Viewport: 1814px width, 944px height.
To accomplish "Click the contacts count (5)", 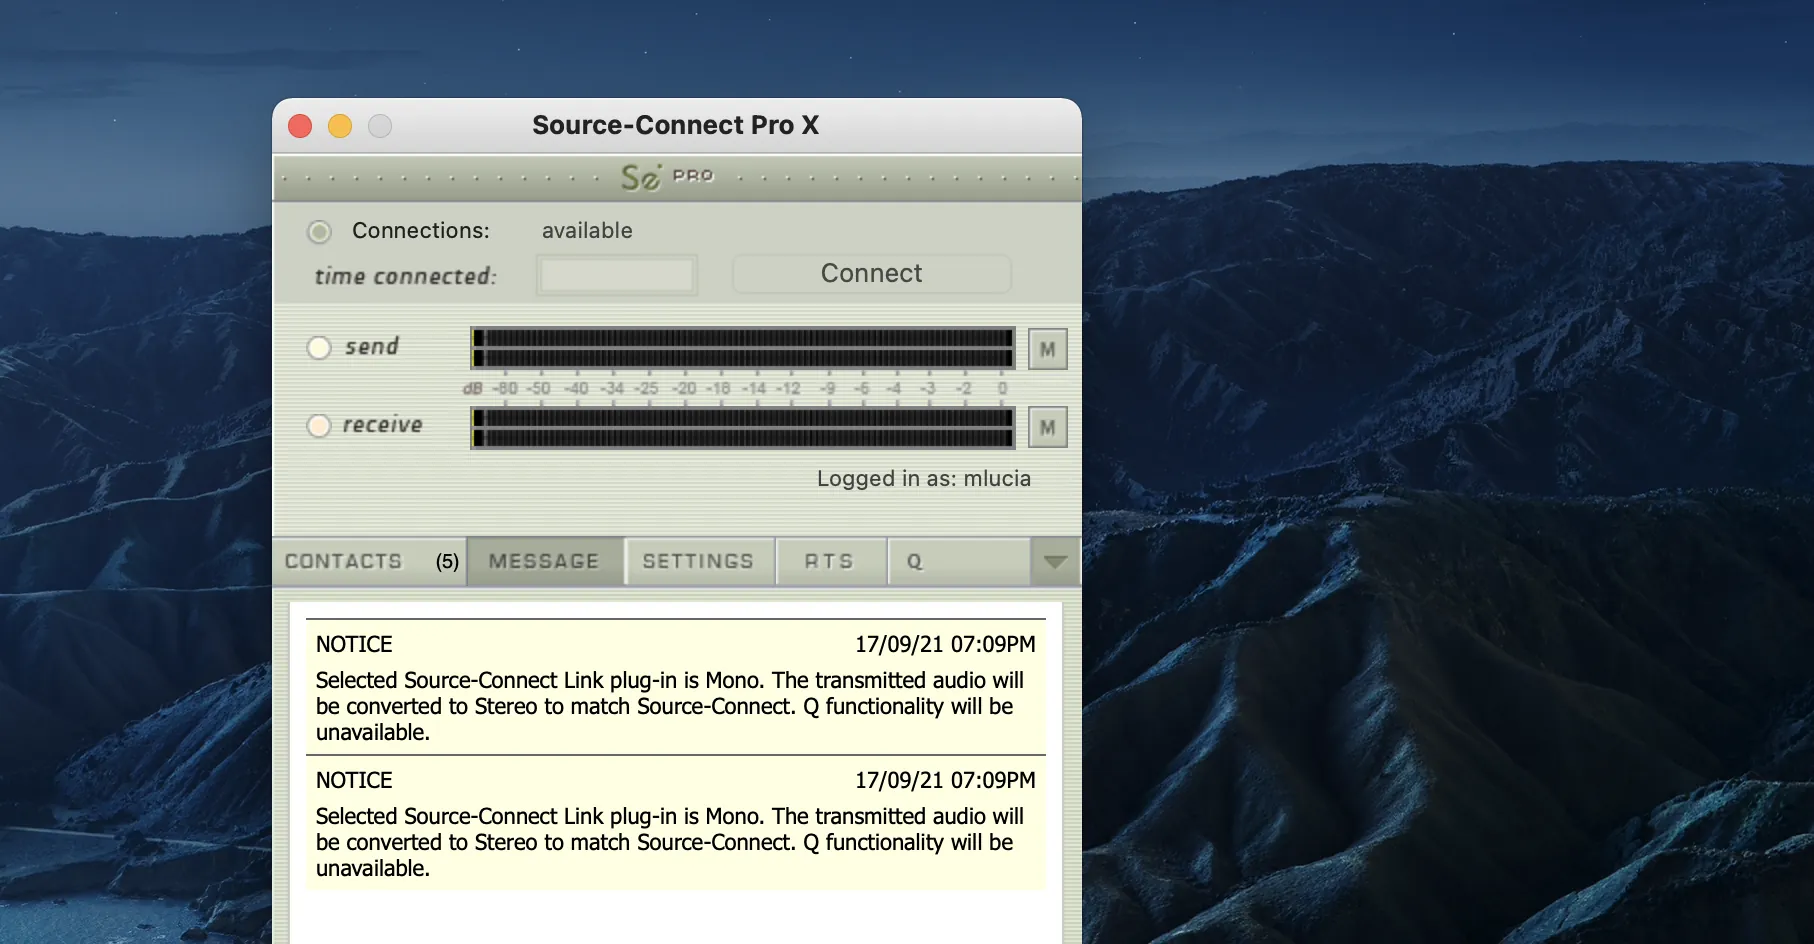I will (x=447, y=561).
